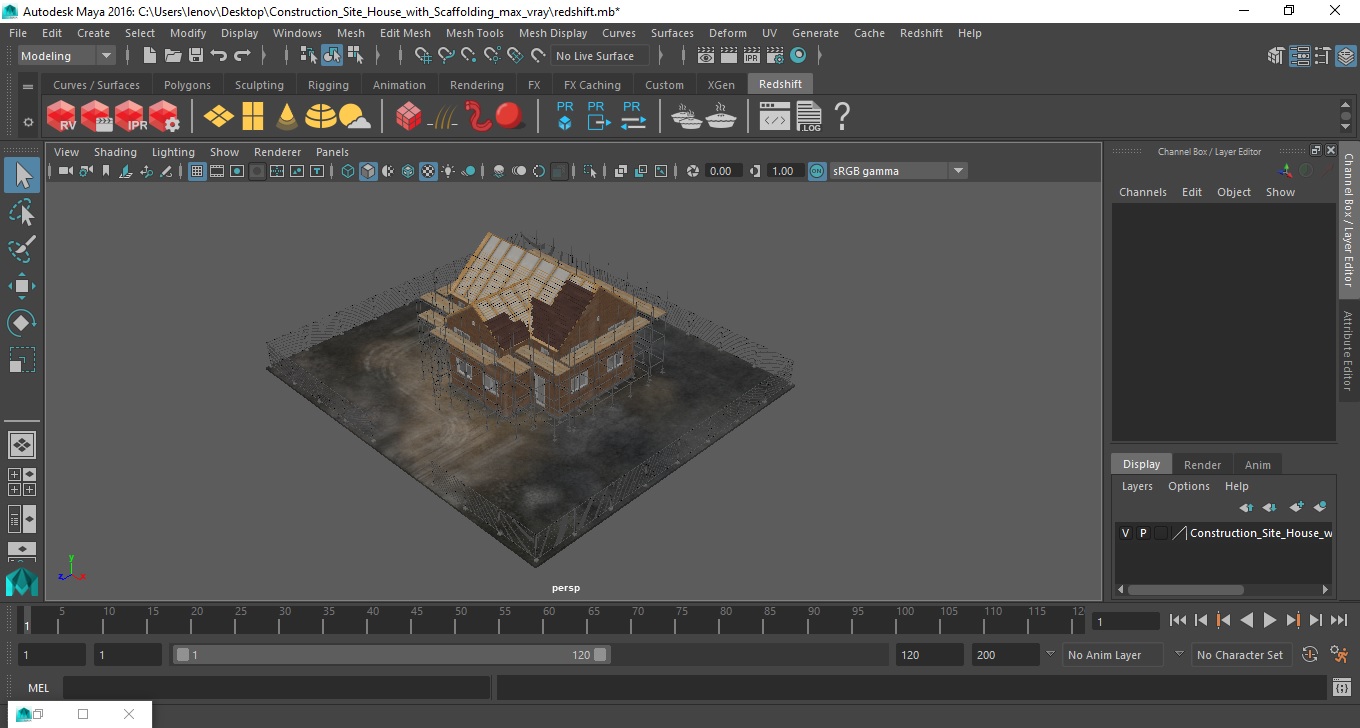The width and height of the screenshot is (1360, 728).
Task: Toggle the viewport grid display button
Action: coord(197,171)
